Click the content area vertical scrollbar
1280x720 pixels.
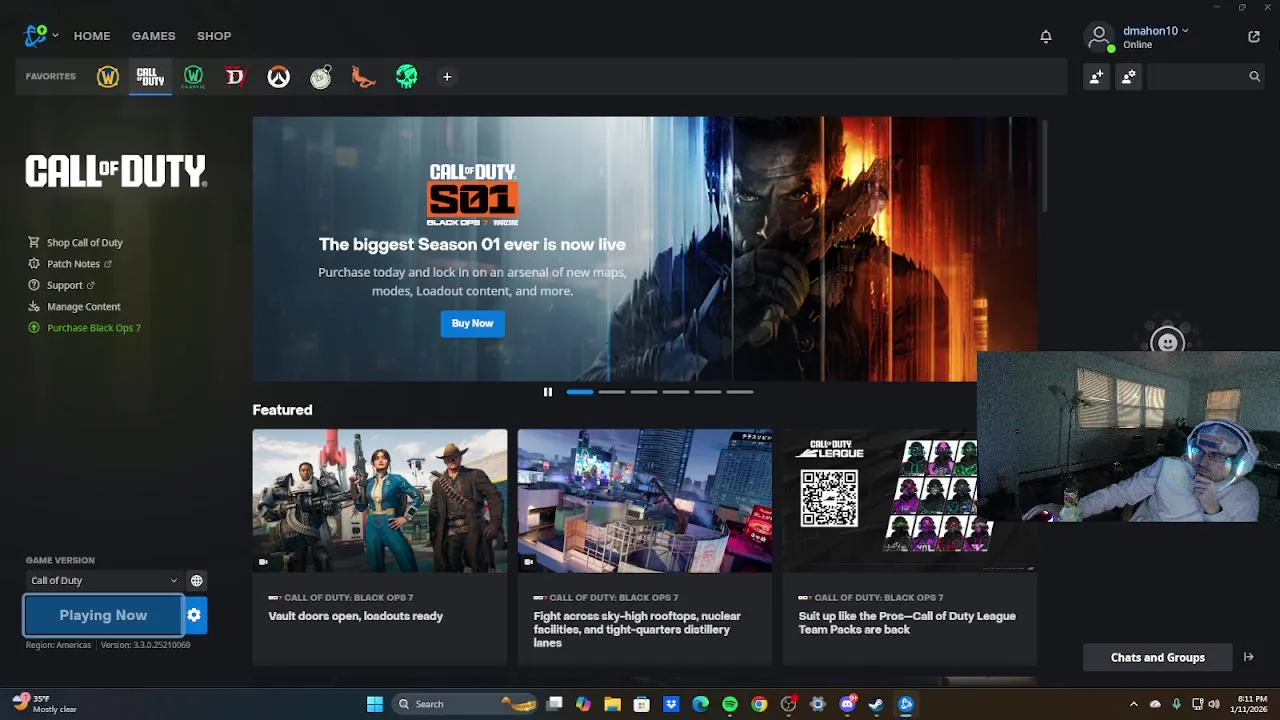[1045, 165]
